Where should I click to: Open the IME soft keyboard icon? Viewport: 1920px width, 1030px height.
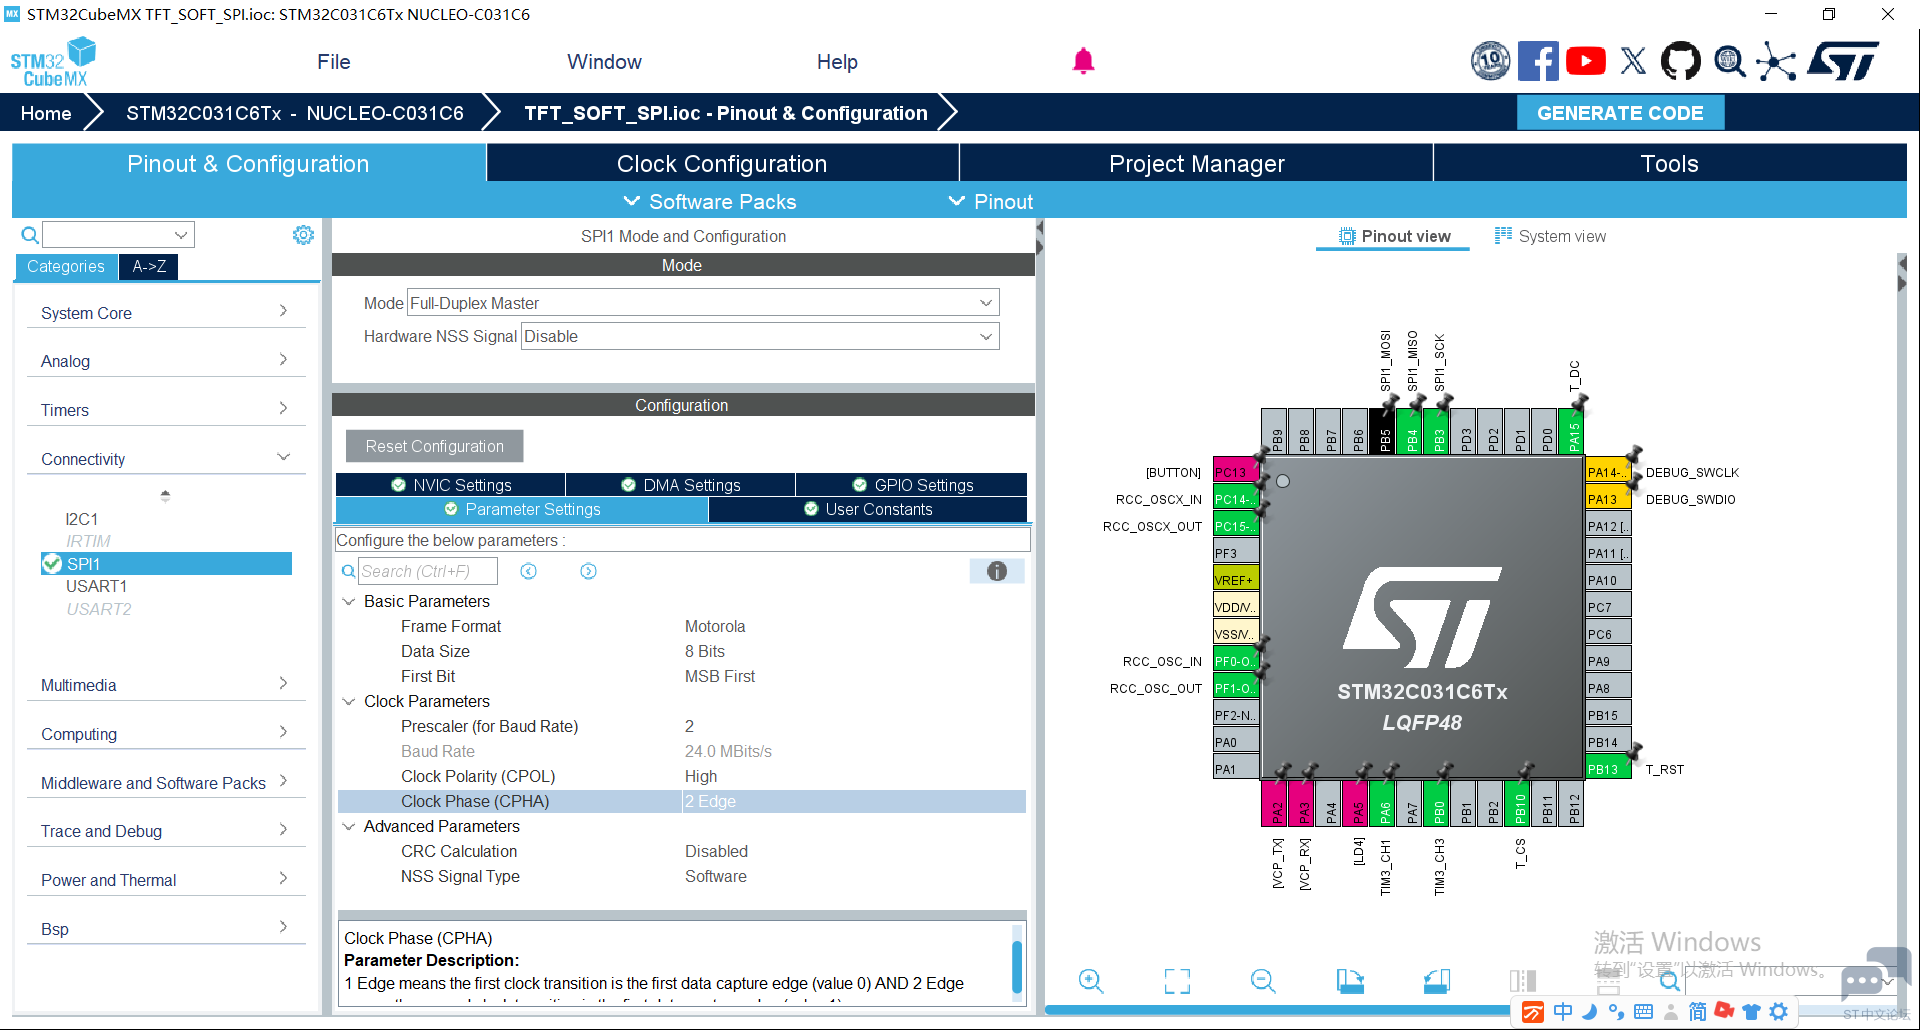pyautogui.click(x=1643, y=1012)
